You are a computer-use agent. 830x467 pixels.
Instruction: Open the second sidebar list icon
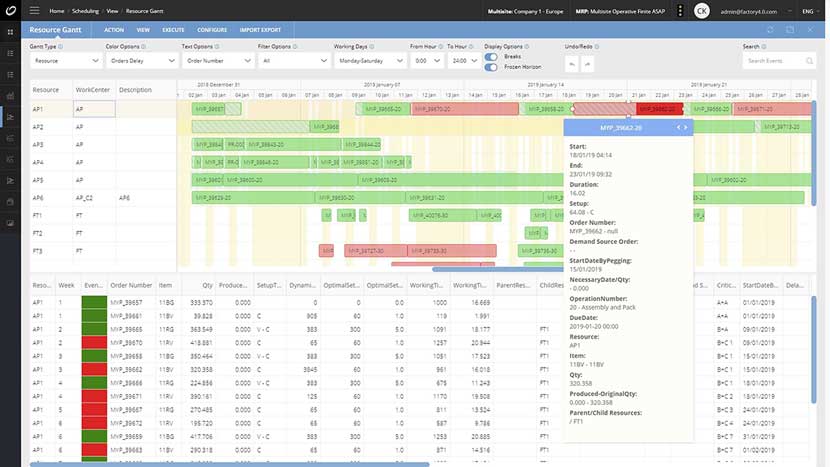tap(10, 53)
